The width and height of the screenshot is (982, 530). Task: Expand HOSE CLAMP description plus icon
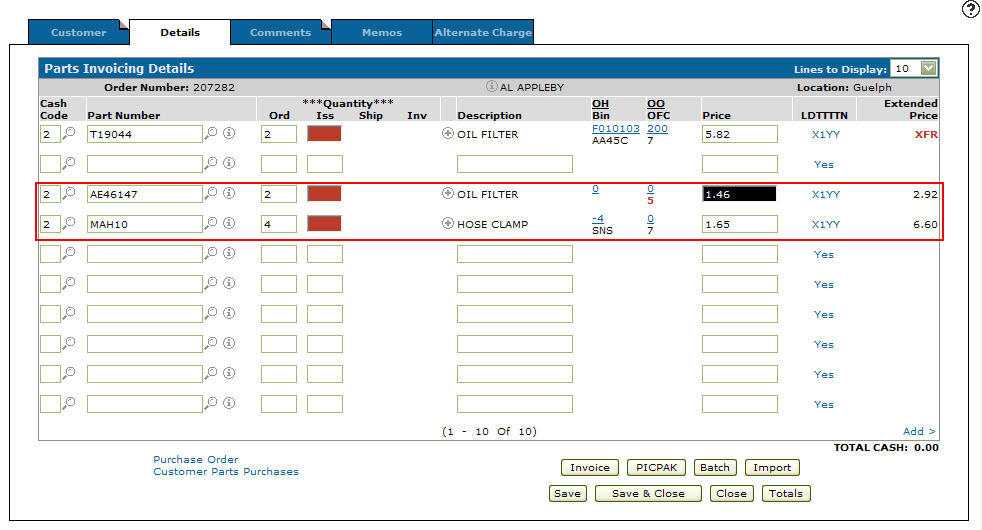click(x=447, y=223)
